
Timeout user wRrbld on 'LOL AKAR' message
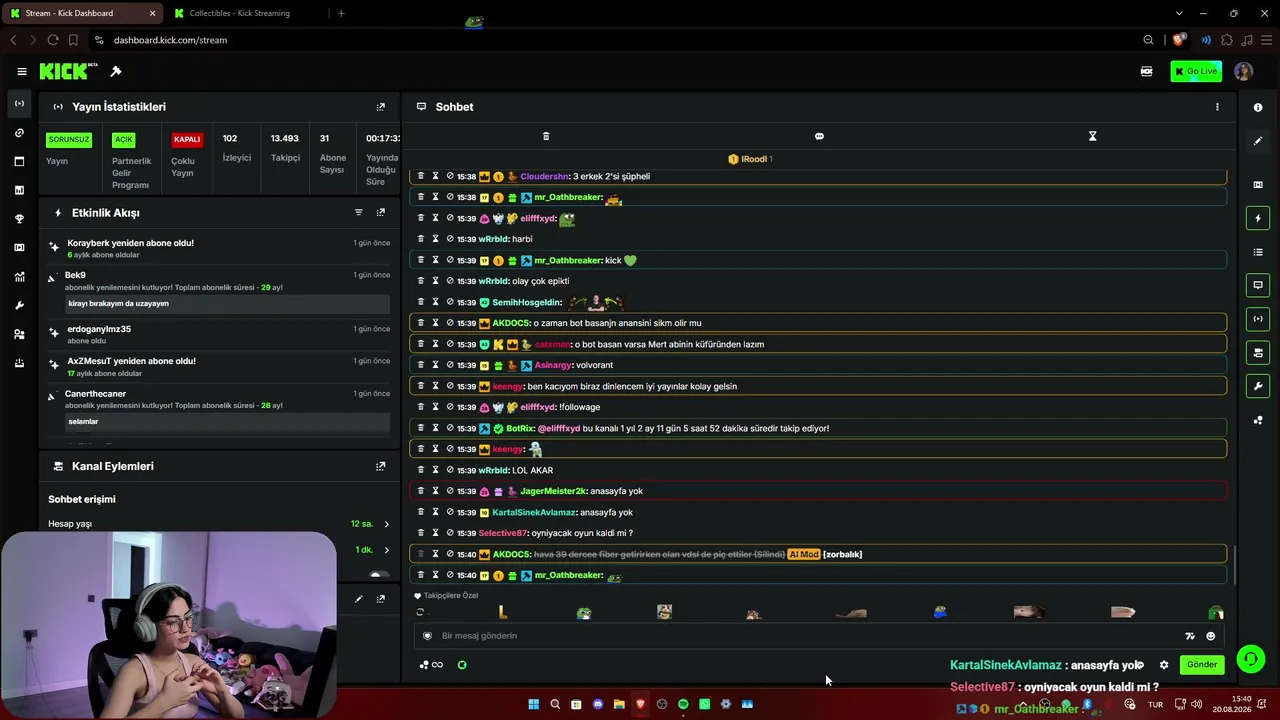click(435, 470)
